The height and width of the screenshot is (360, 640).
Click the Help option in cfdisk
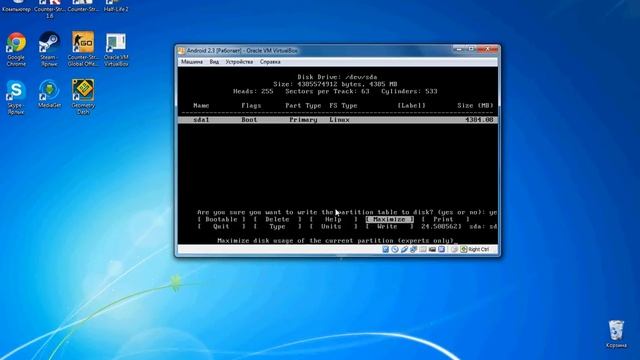click(333, 219)
